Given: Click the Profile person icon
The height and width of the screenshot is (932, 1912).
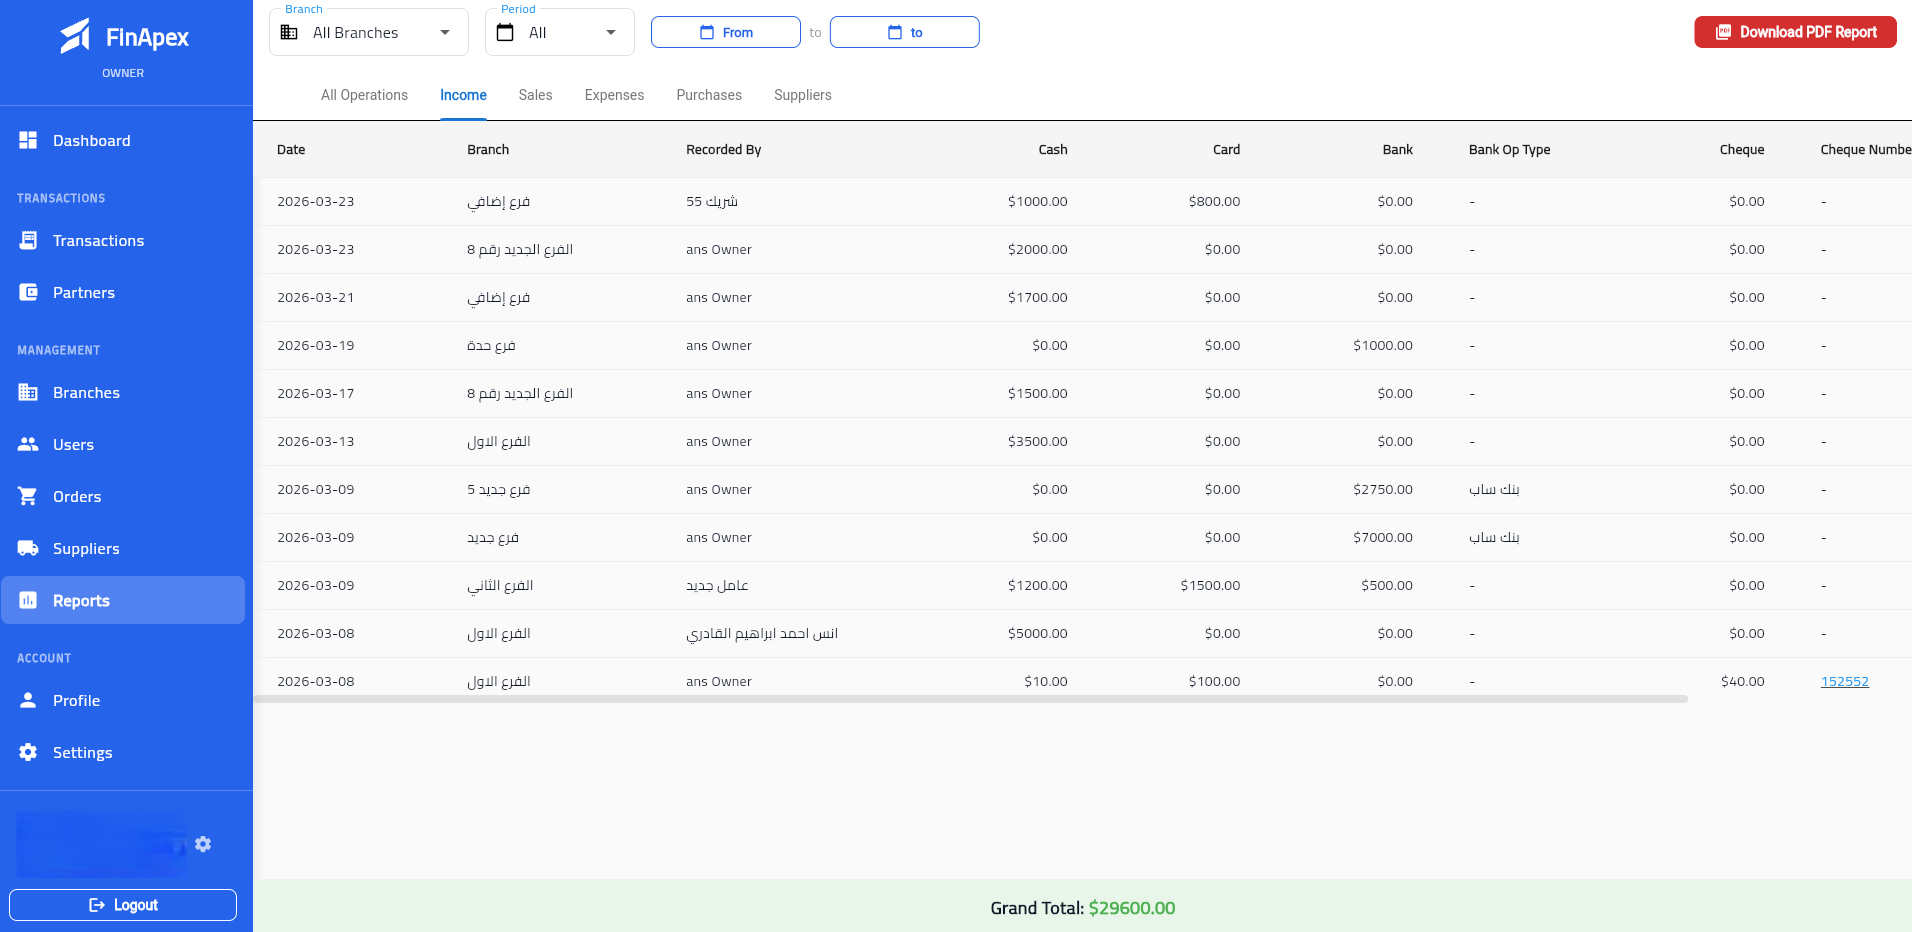Looking at the screenshot, I should coord(28,700).
